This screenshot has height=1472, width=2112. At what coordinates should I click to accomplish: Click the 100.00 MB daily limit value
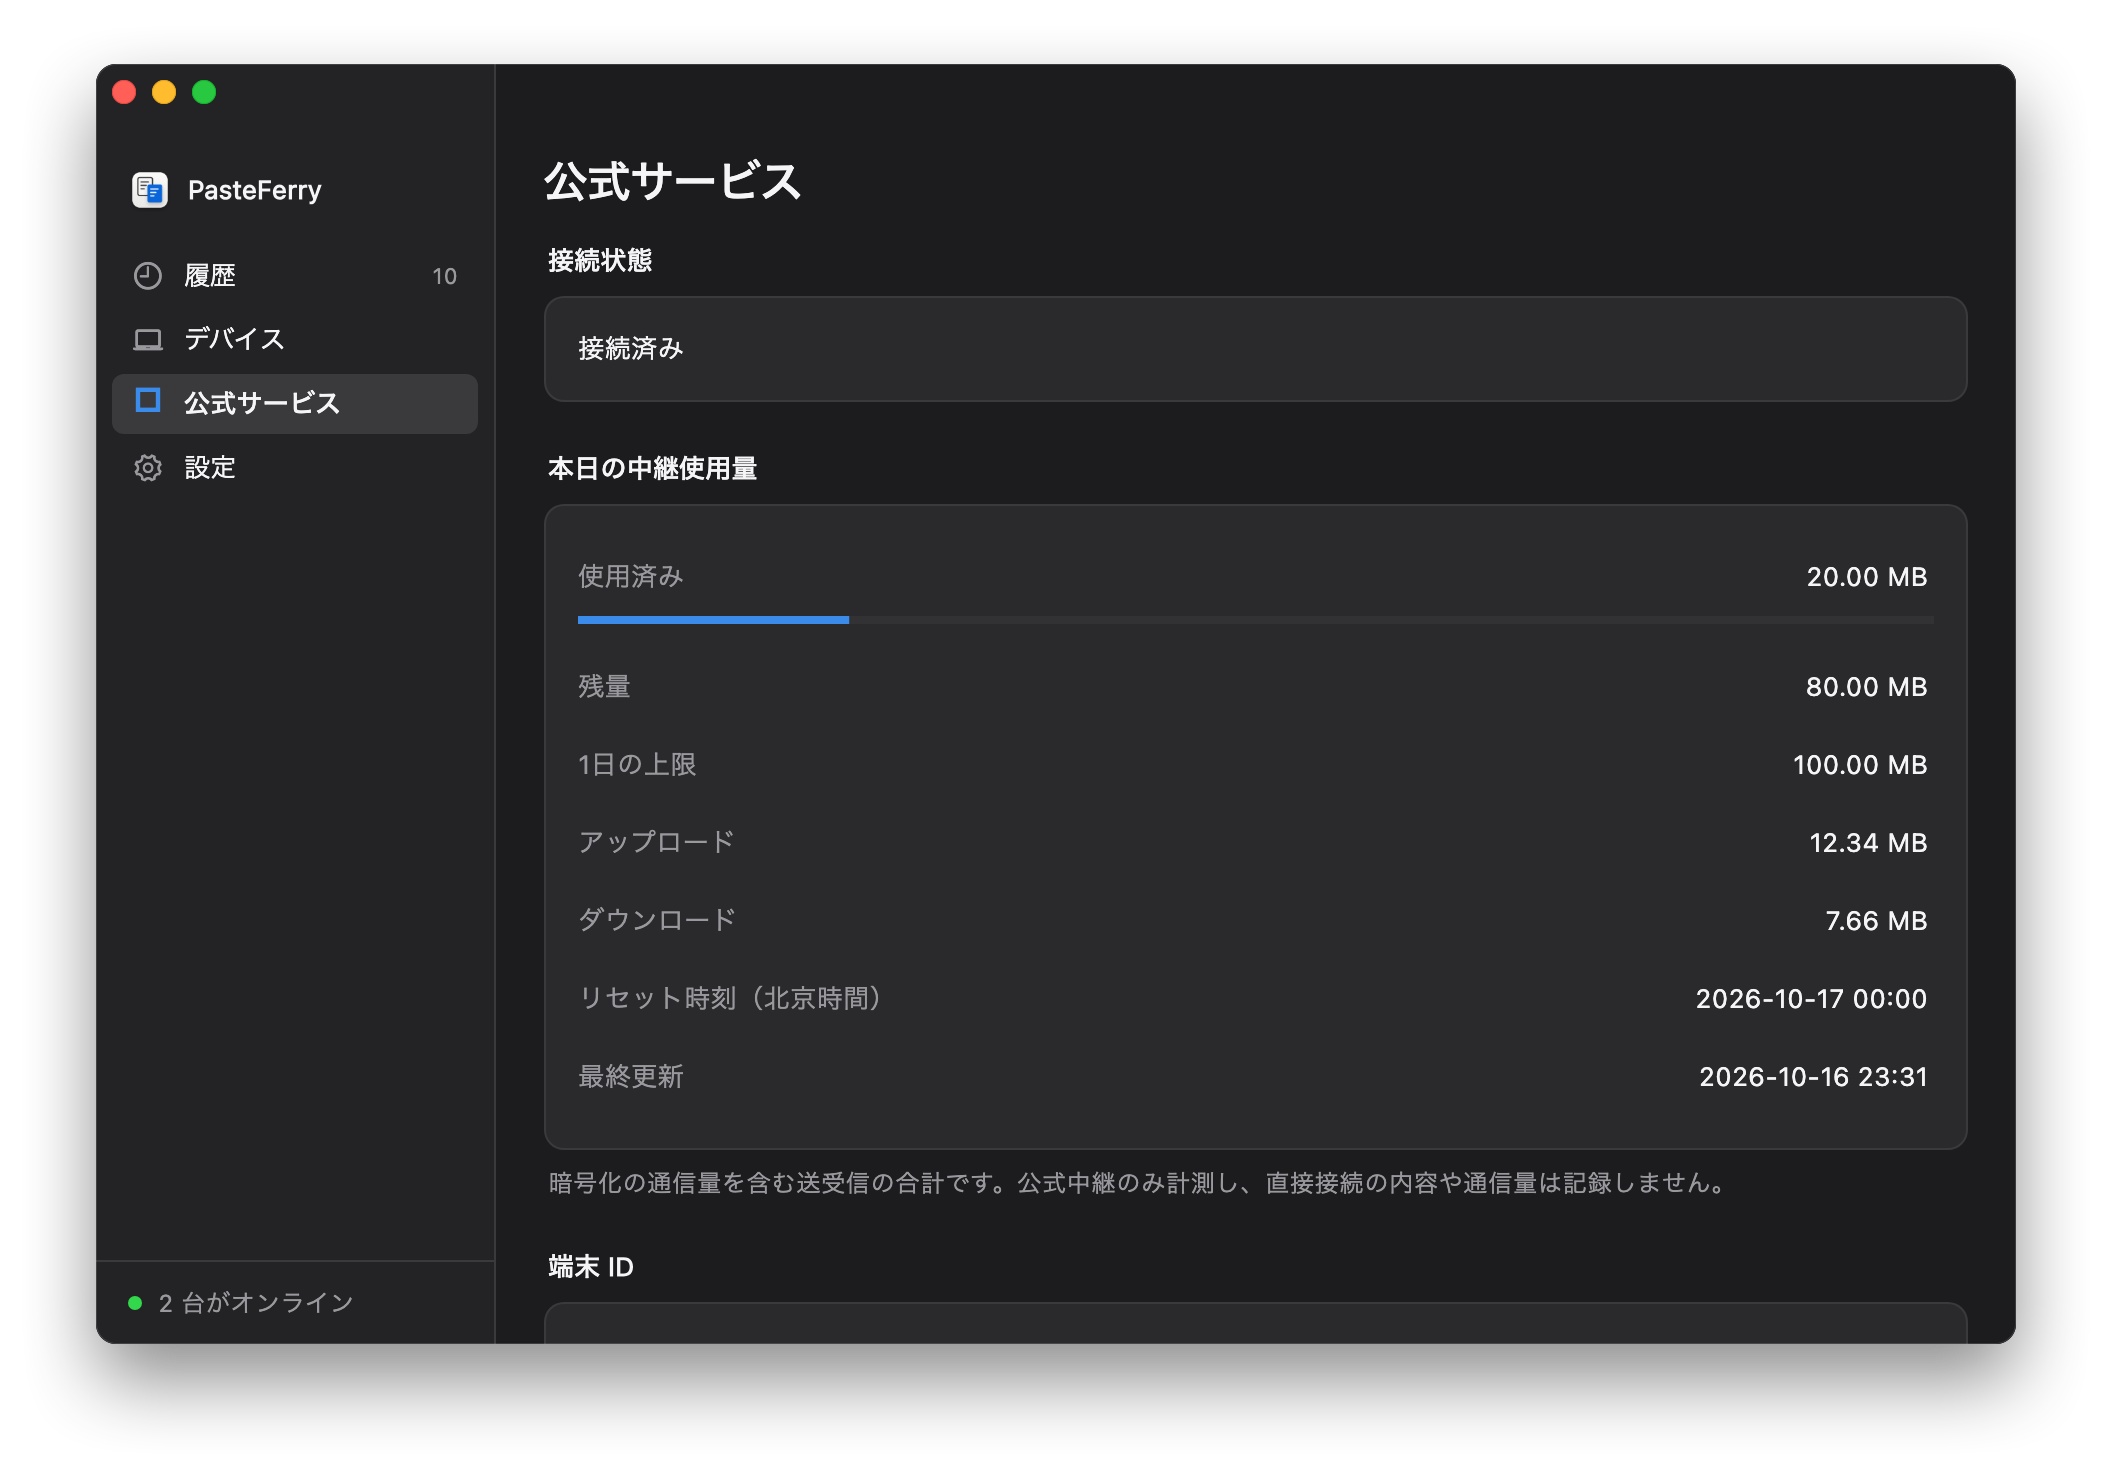click(x=1860, y=765)
